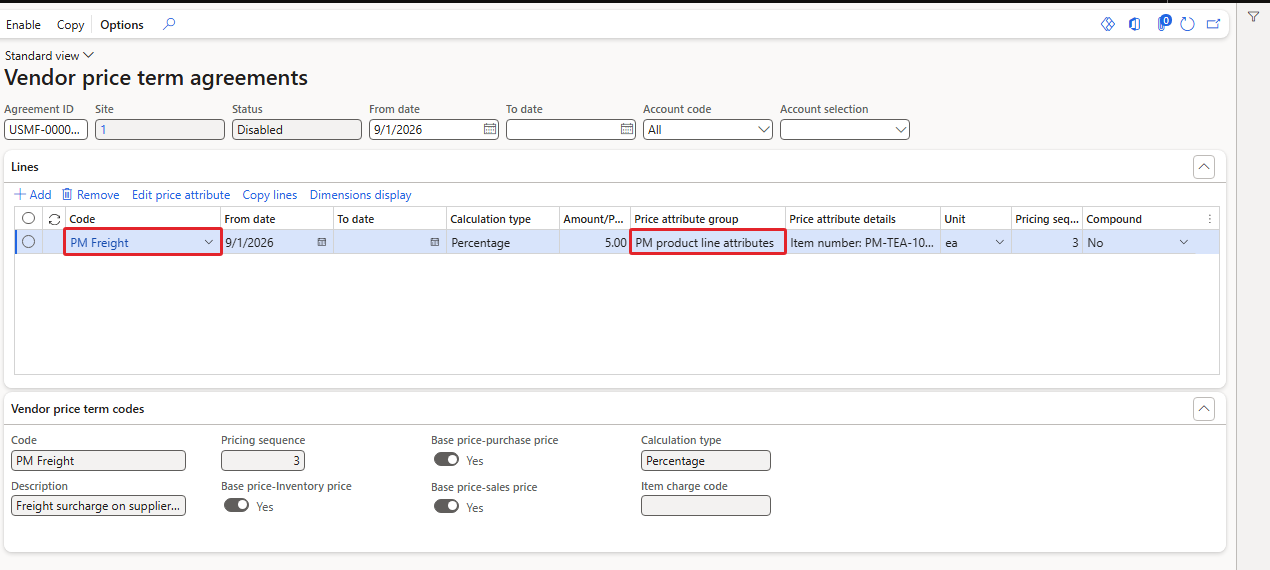The height and width of the screenshot is (570, 1270).
Task: Open the Options menu
Action: (122, 25)
